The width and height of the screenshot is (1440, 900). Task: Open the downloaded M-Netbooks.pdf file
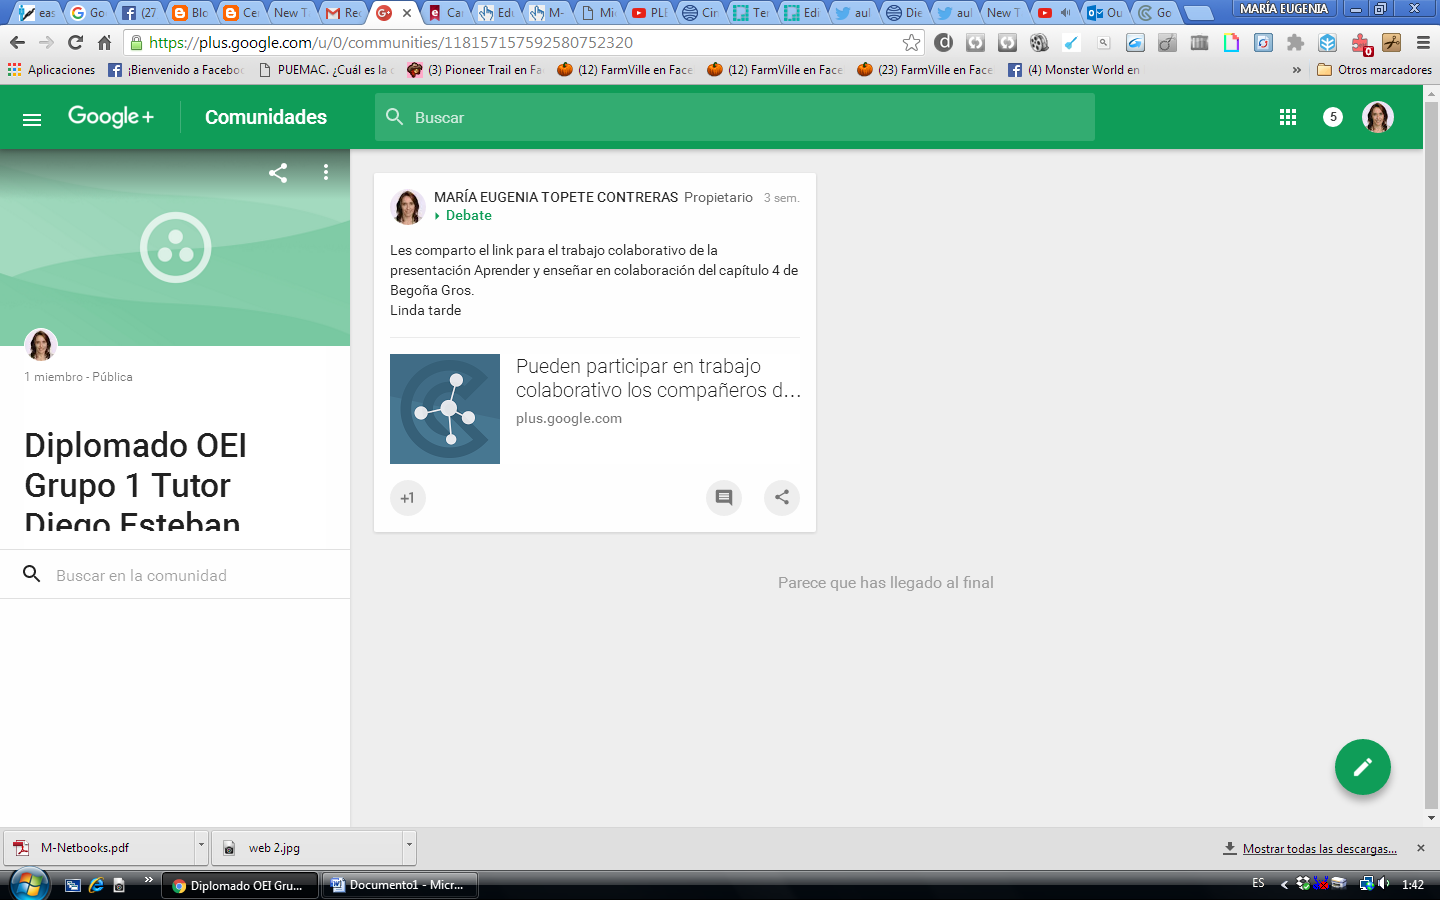pos(100,848)
